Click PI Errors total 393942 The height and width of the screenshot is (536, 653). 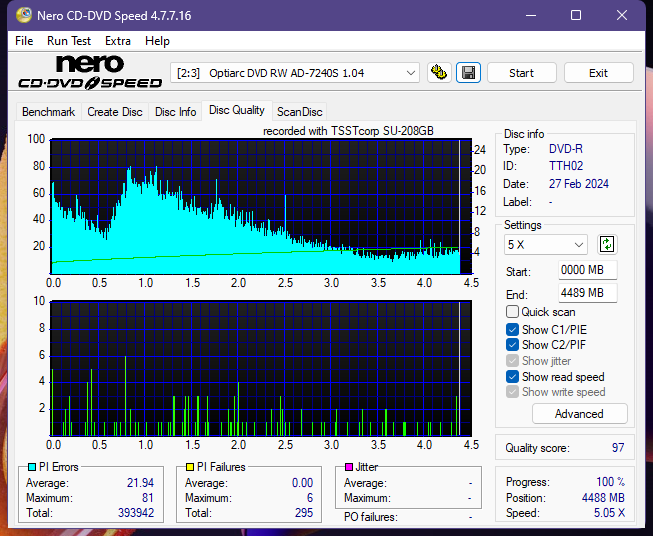136,513
